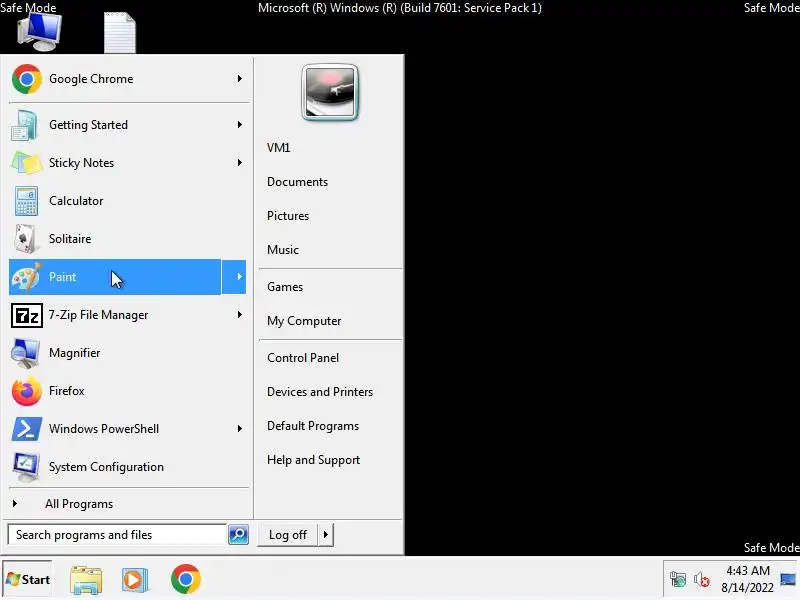
Task: Expand Google Chrome jump list arrow
Action: (239, 79)
